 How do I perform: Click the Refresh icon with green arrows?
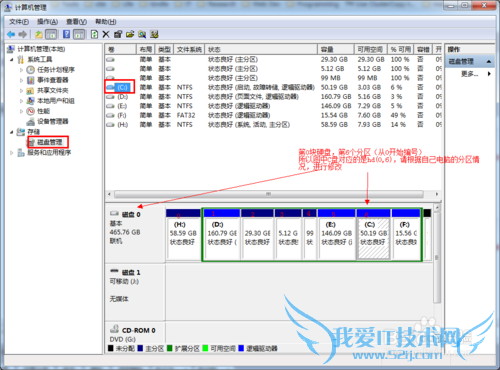[95, 34]
